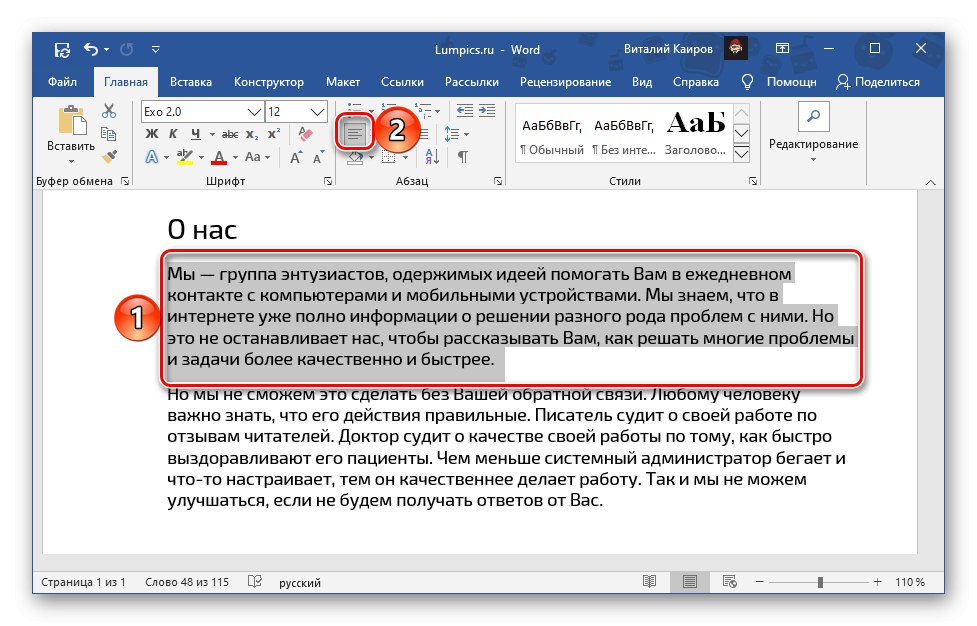Screen dimensions: 977x626
Task: Open the font size dropdown showing 12
Action: tap(315, 111)
